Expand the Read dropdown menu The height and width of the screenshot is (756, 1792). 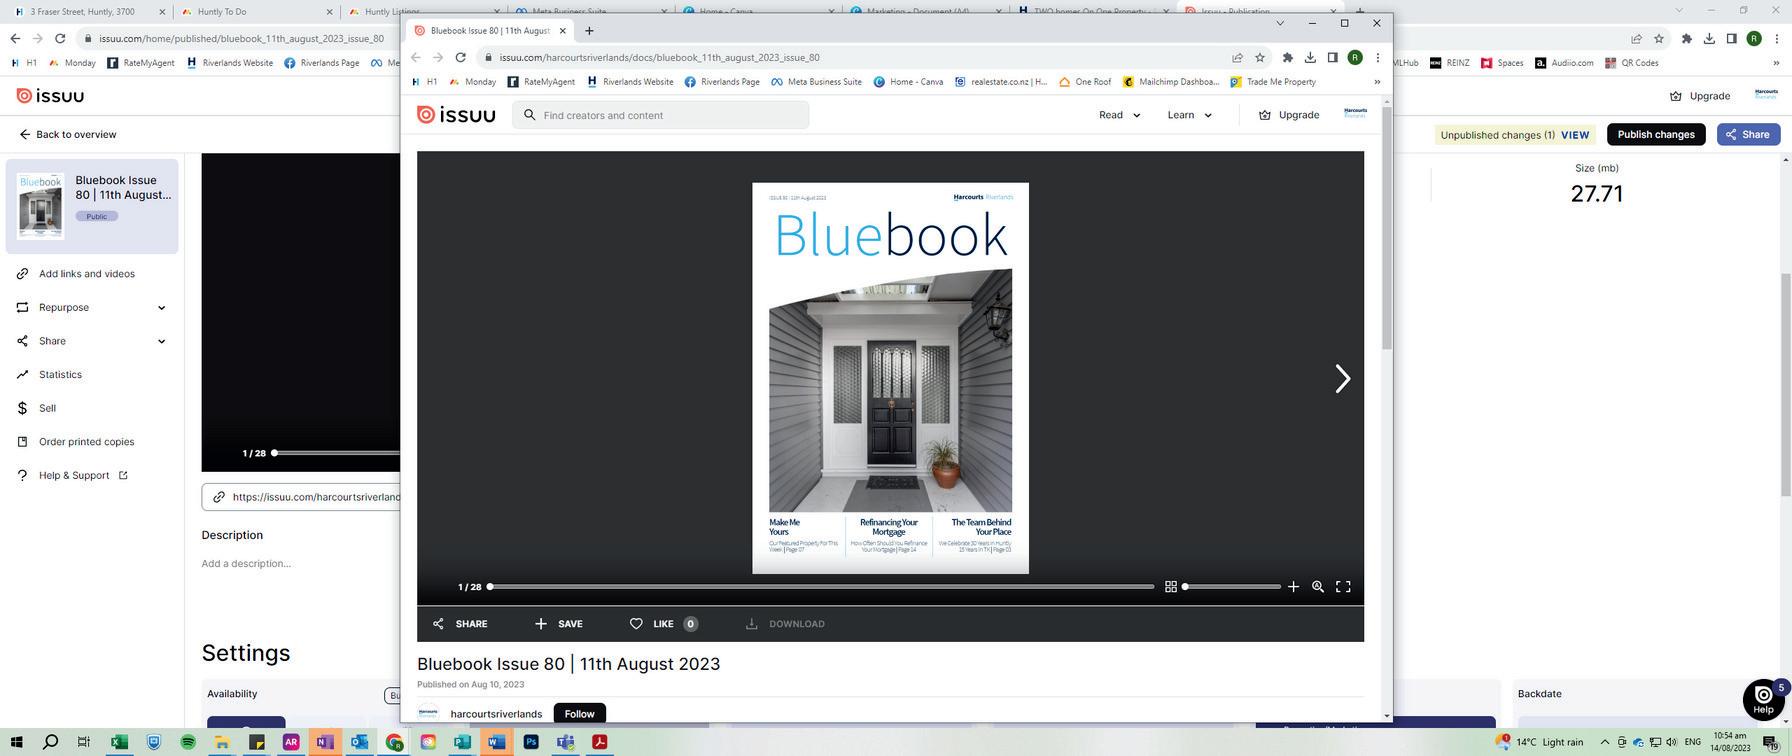click(1119, 115)
